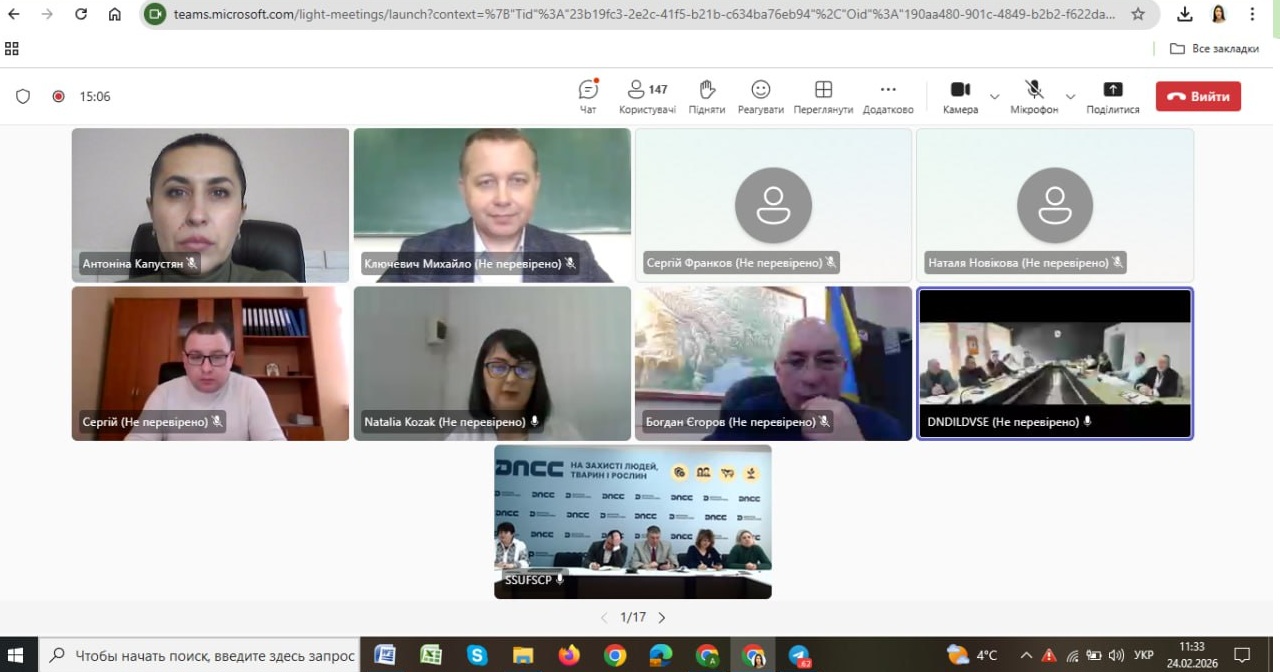Open Додатково more options menu
This screenshot has height=672, width=1280.
(887, 96)
